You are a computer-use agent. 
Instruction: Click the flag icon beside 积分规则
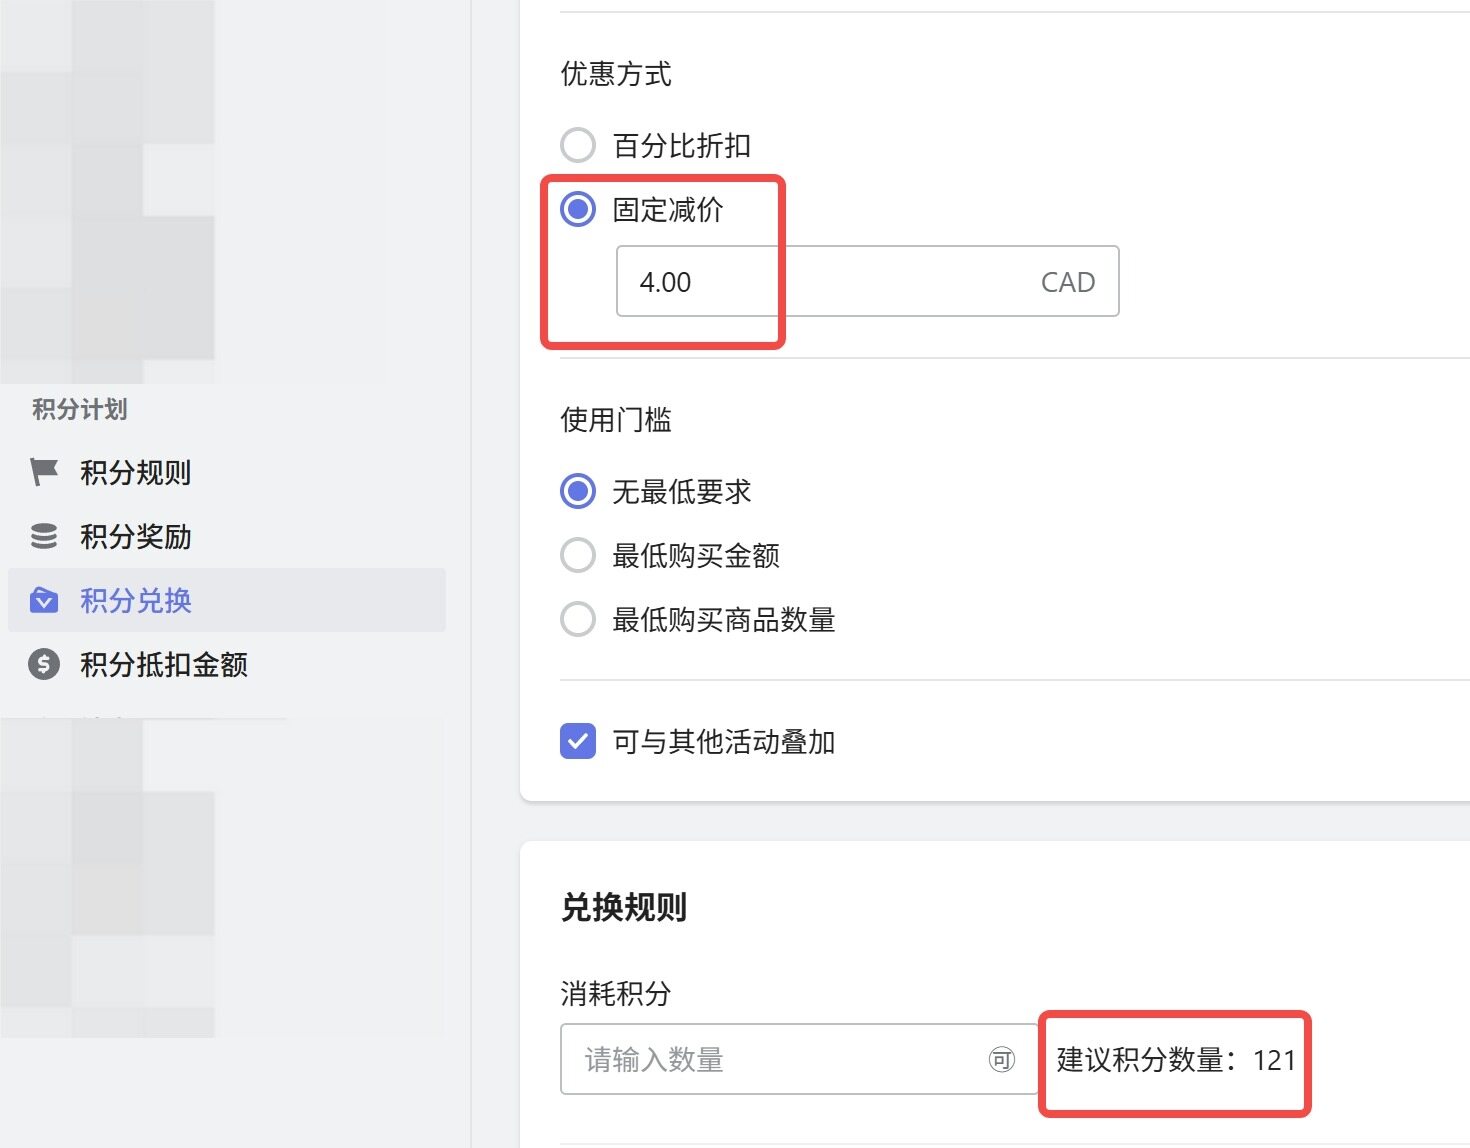pyautogui.click(x=44, y=472)
